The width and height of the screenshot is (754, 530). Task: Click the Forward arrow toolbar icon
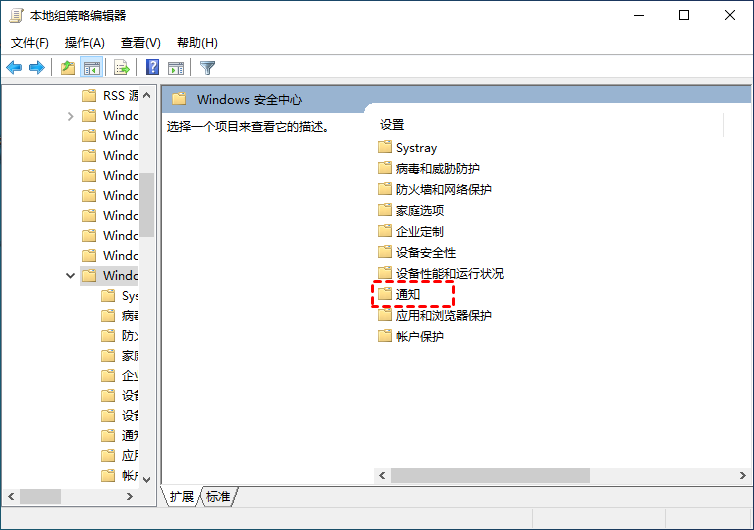pos(37,68)
